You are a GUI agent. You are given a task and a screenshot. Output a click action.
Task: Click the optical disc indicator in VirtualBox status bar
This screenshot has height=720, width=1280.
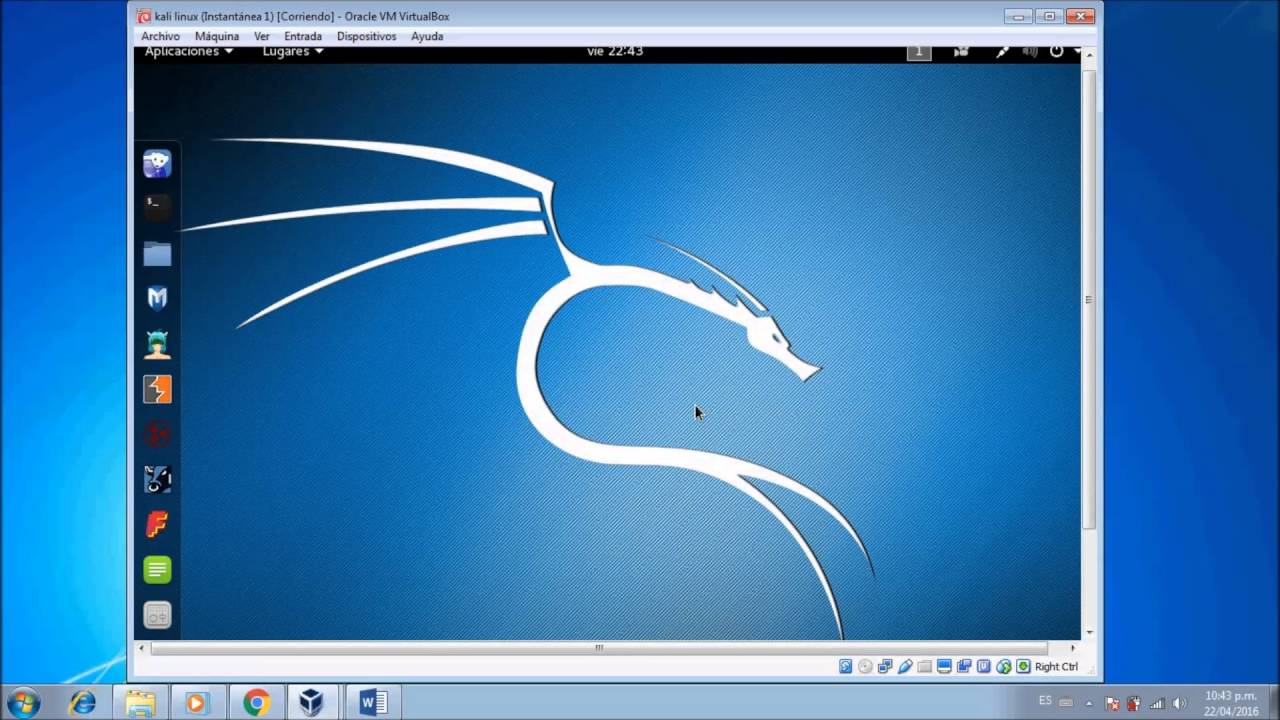pos(865,666)
